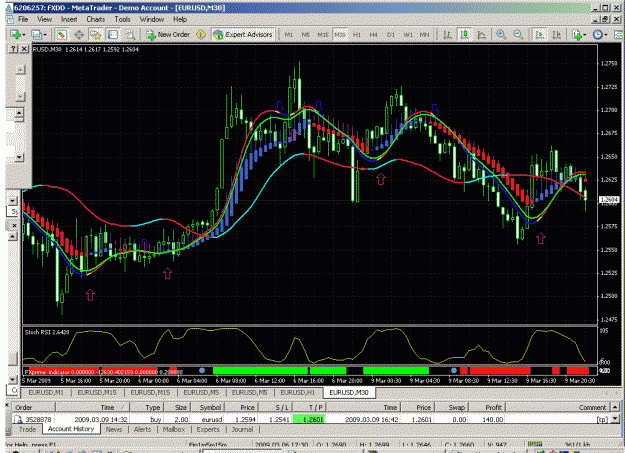Open the Alerts terminal tab
This screenshot has width=625, height=453.
coord(142,429)
